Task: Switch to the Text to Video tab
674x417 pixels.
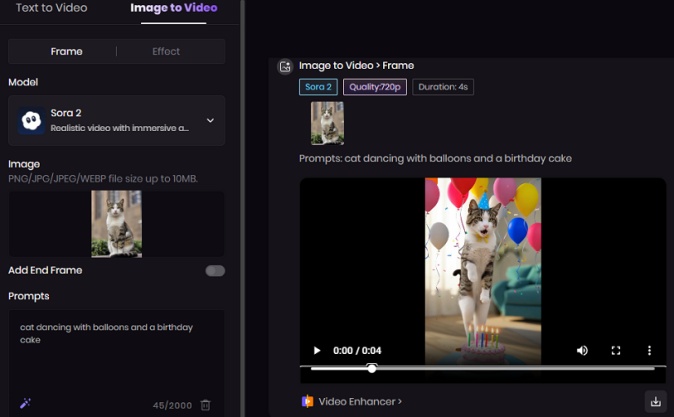Action: 52,8
